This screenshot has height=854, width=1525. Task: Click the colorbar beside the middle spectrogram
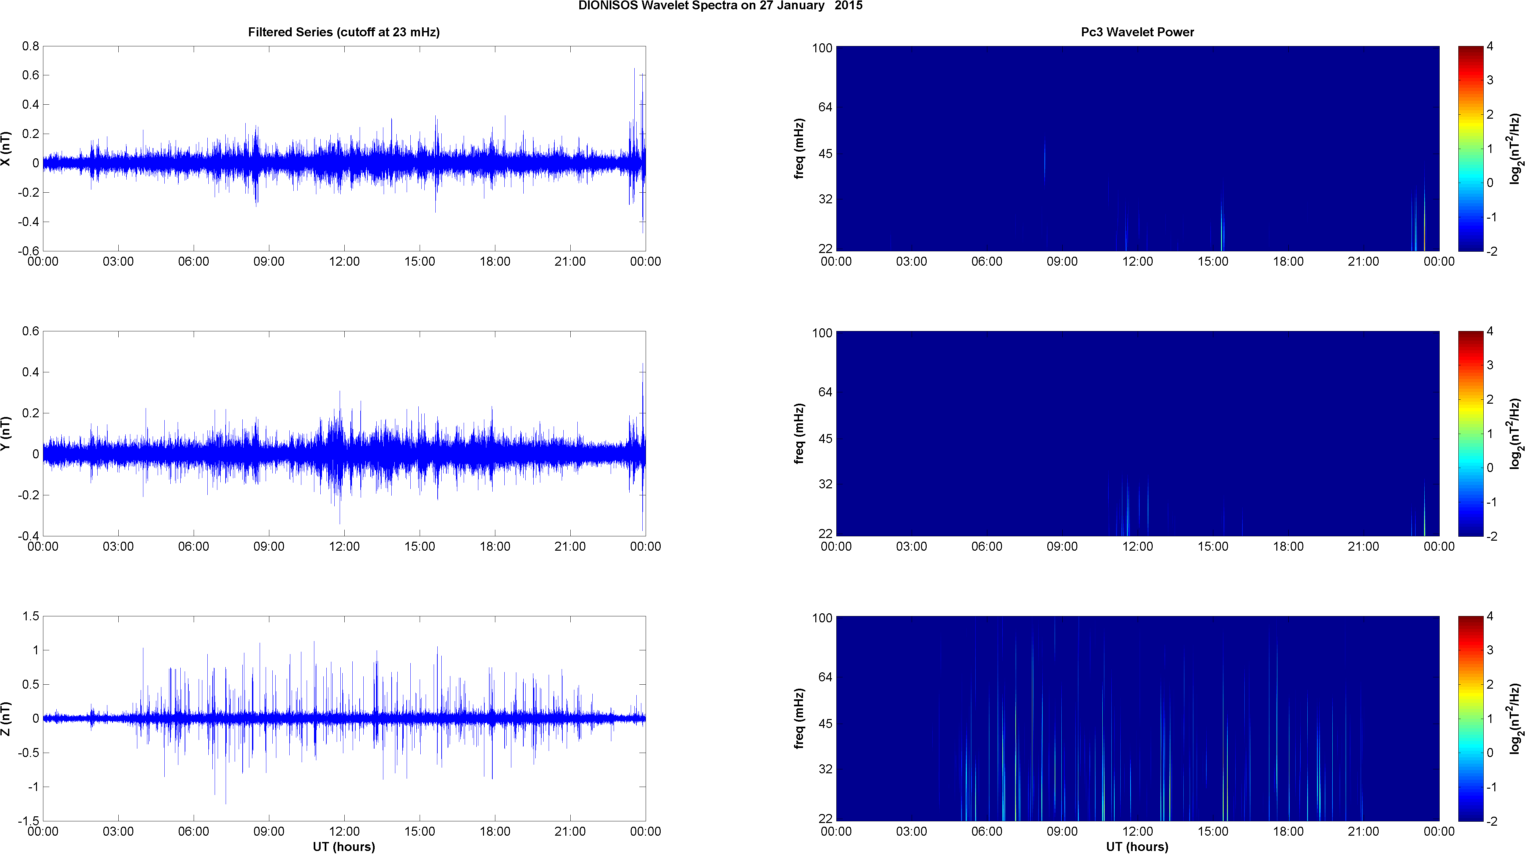pyautogui.click(x=1470, y=434)
